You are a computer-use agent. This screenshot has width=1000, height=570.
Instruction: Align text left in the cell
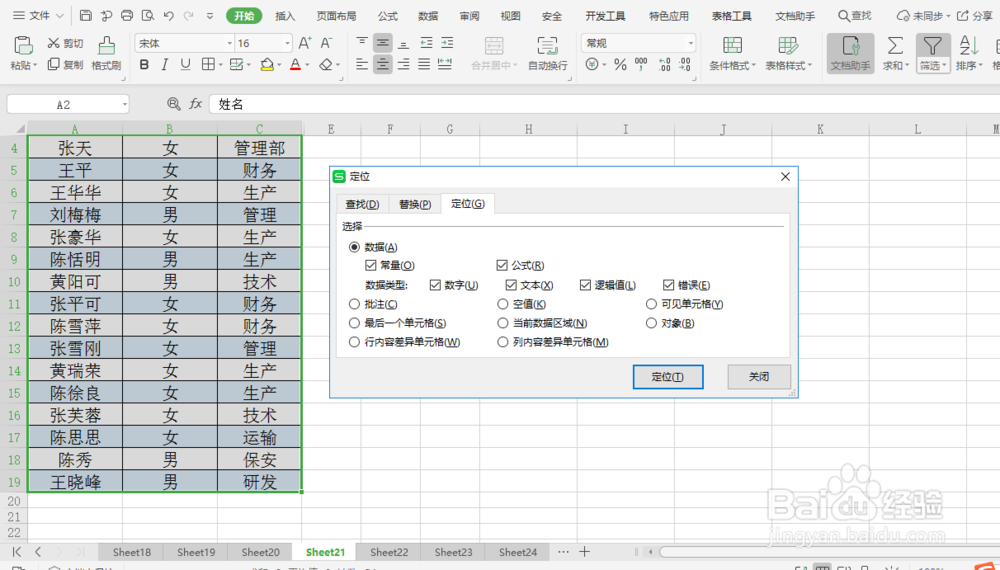pyautogui.click(x=362, y=64)
